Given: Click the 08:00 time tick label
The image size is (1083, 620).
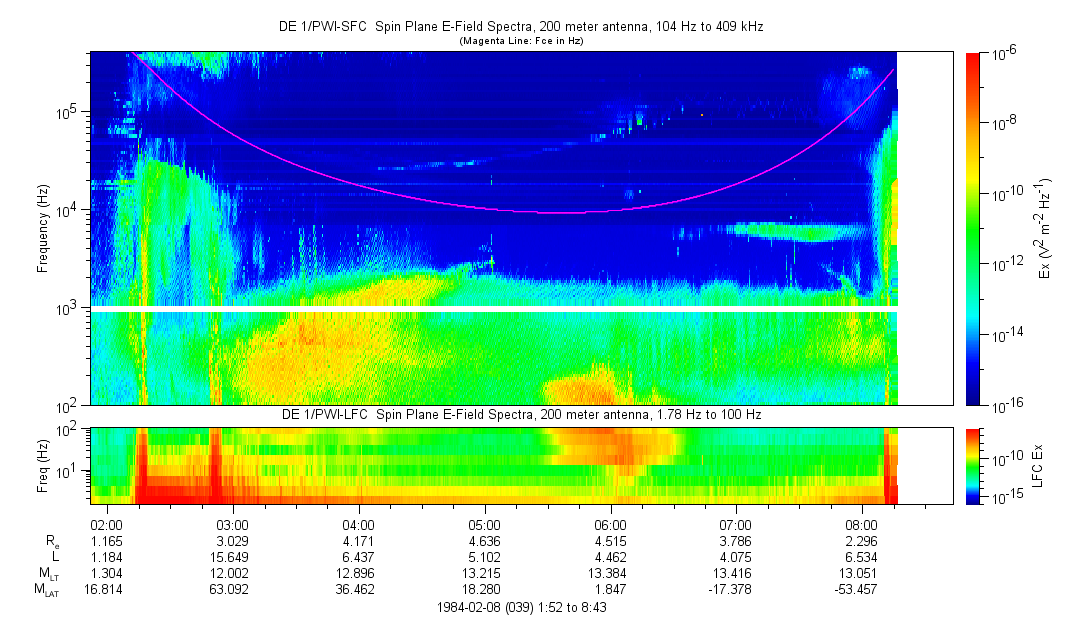Looking at the screenshot, I should [x=862, y=526].
